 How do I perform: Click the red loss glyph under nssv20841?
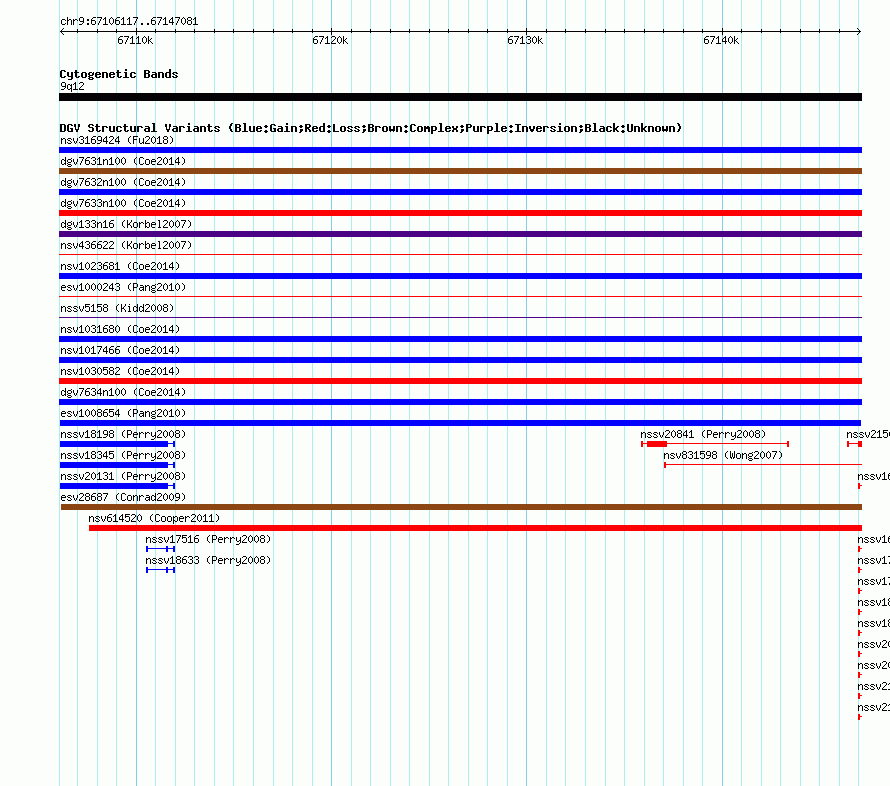pos(715,444)
